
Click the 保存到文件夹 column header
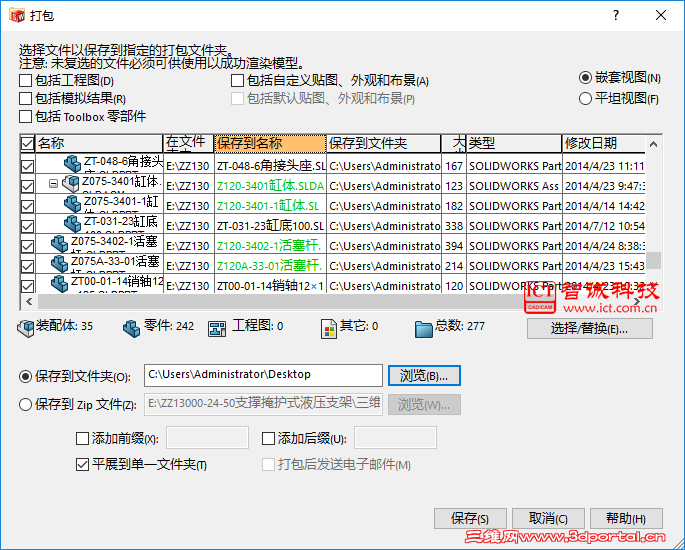click(384, 143)
